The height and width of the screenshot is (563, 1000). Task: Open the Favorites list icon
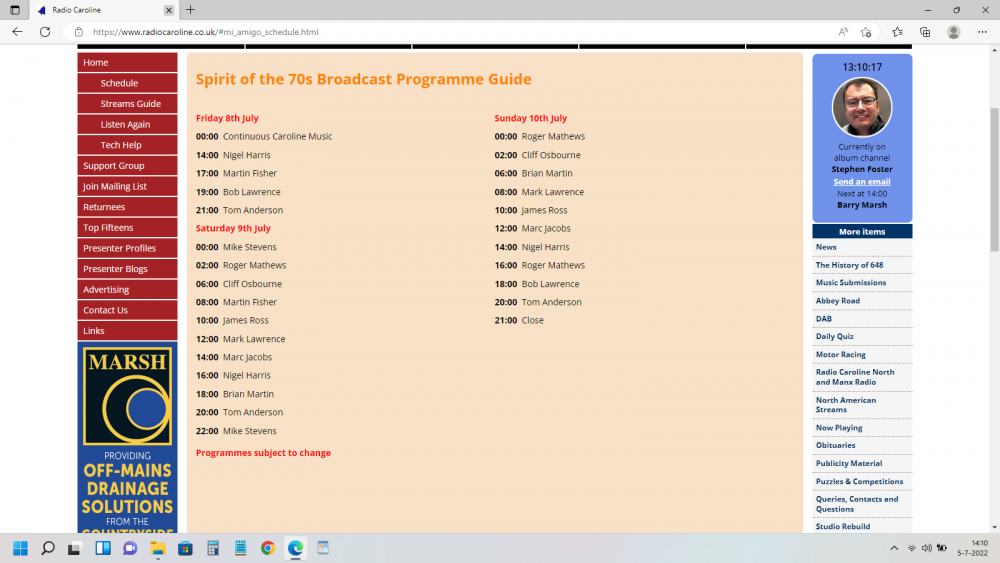897,32
